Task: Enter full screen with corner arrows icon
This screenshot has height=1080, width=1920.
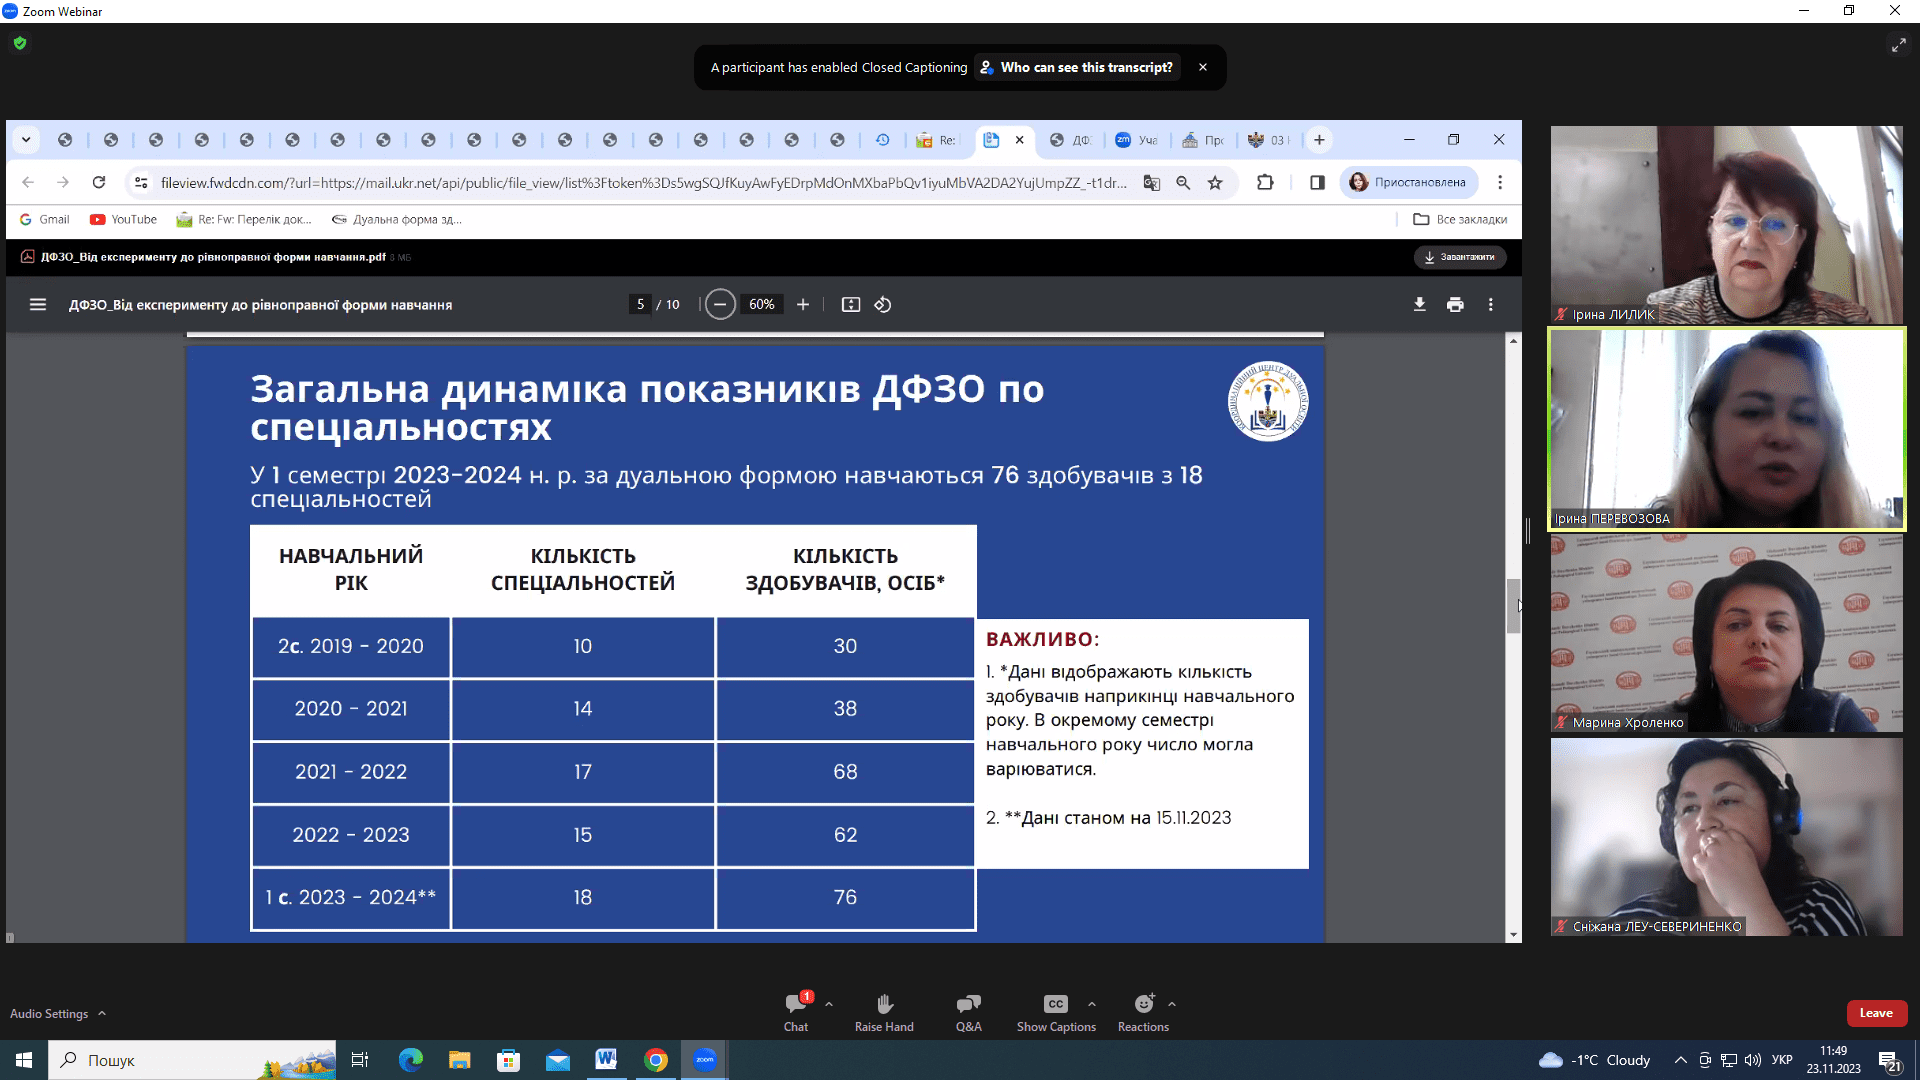Action: click(x=1898, y=45)
